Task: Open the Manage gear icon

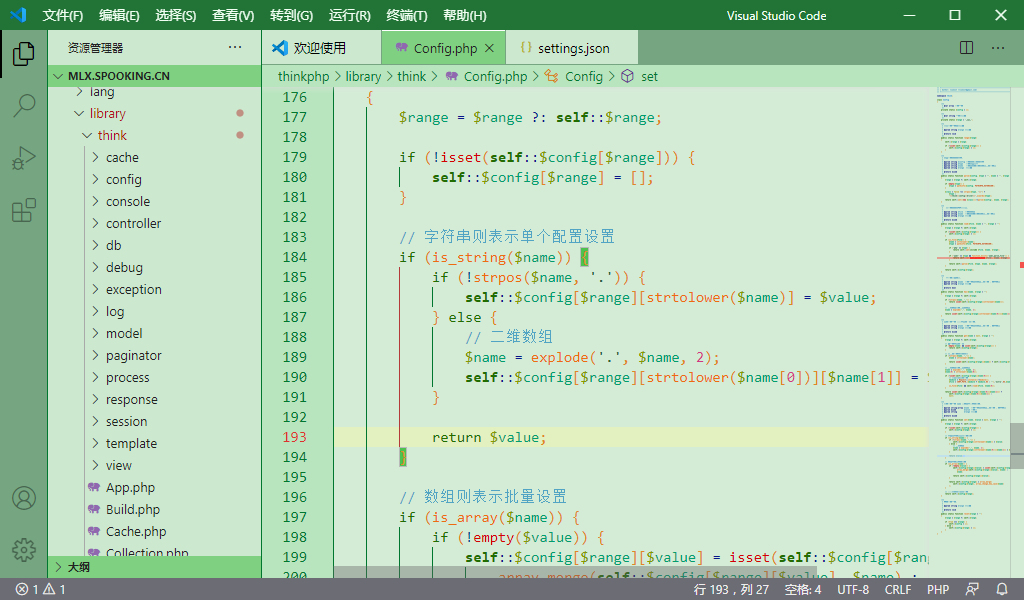Action: pyautogui.click(x=24, y=550)
